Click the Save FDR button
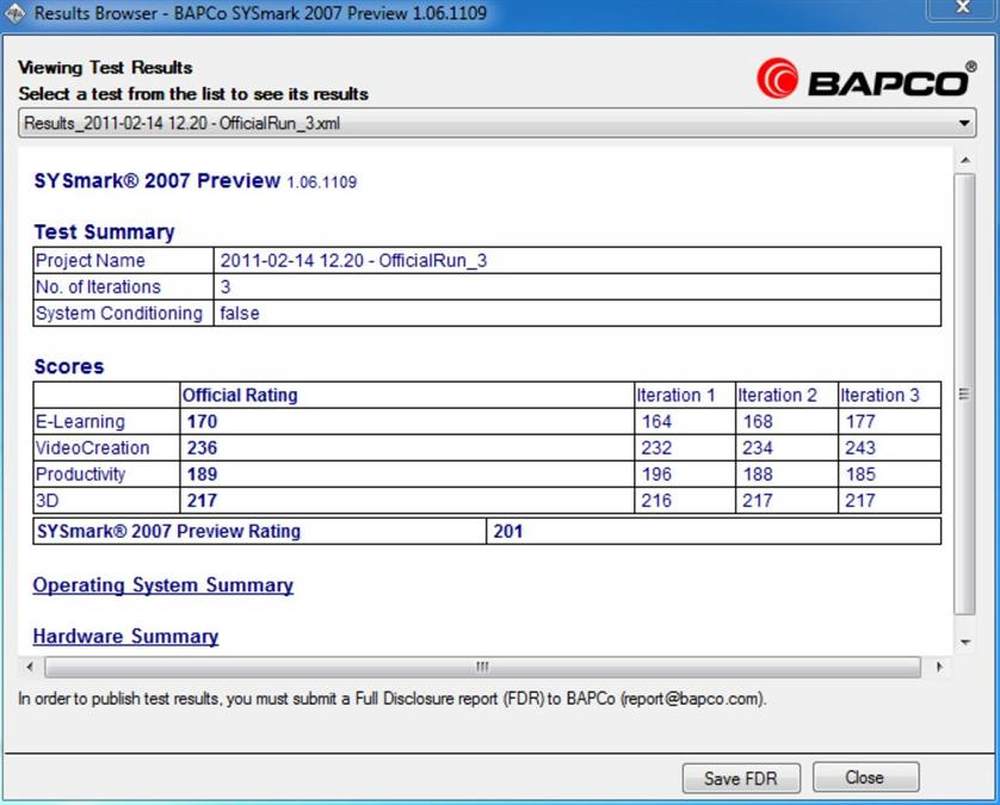This screenshot has width=1000, height=805. click(741, 778)
